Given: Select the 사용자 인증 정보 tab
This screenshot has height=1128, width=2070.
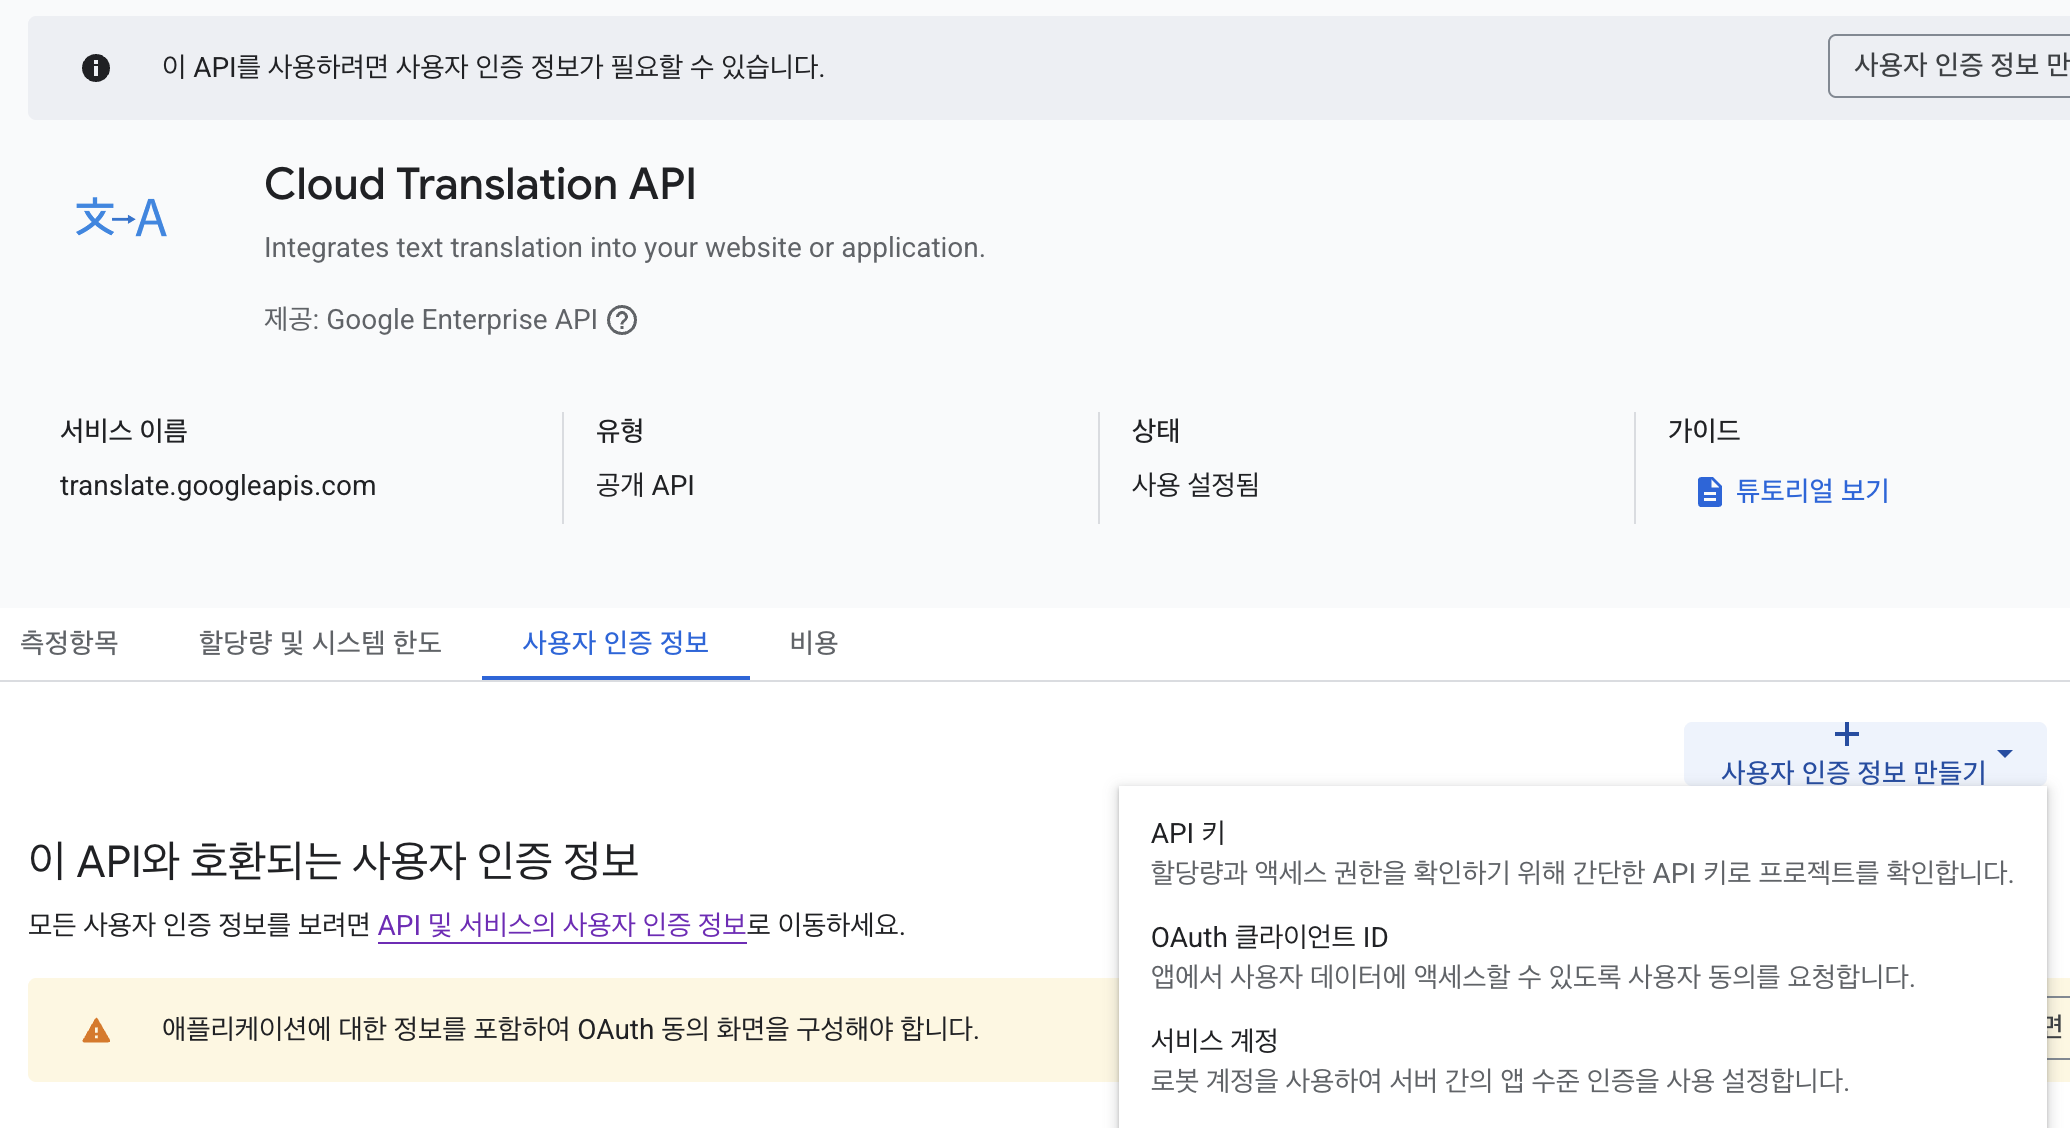Looking at the screenshot, I should (x=615, y=642).
